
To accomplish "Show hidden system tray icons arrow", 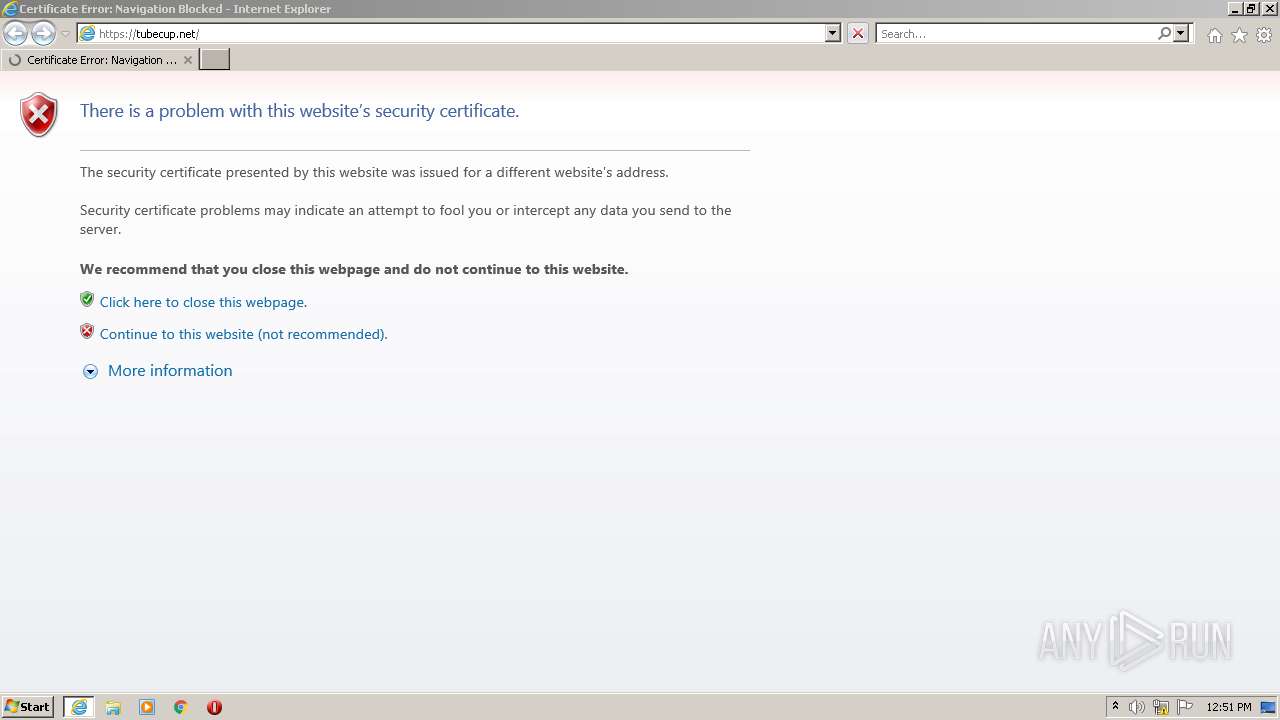I will (1115, 707).
